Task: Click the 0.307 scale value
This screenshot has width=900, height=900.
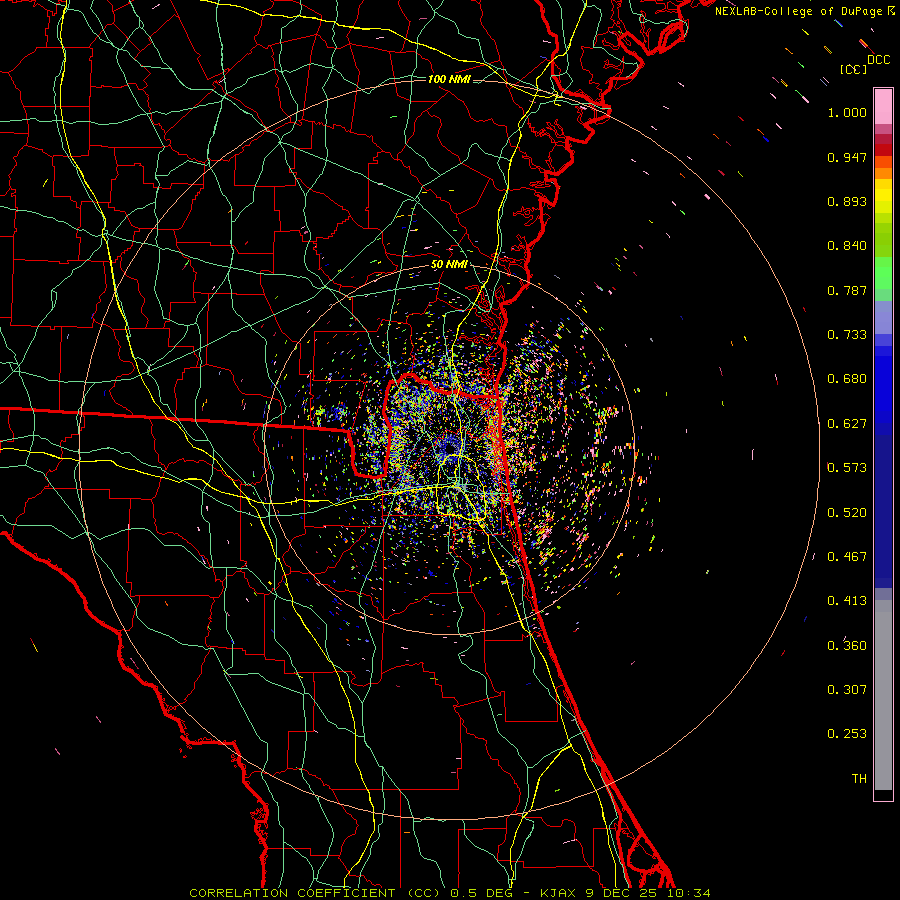Action: click(847, 690)
